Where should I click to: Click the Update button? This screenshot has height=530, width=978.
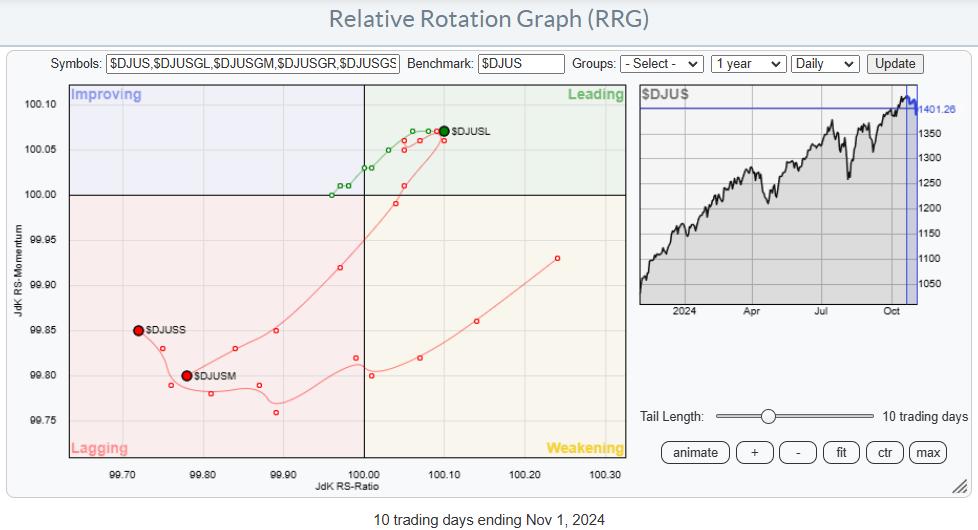pyautogui.click(x=895, y=63)
